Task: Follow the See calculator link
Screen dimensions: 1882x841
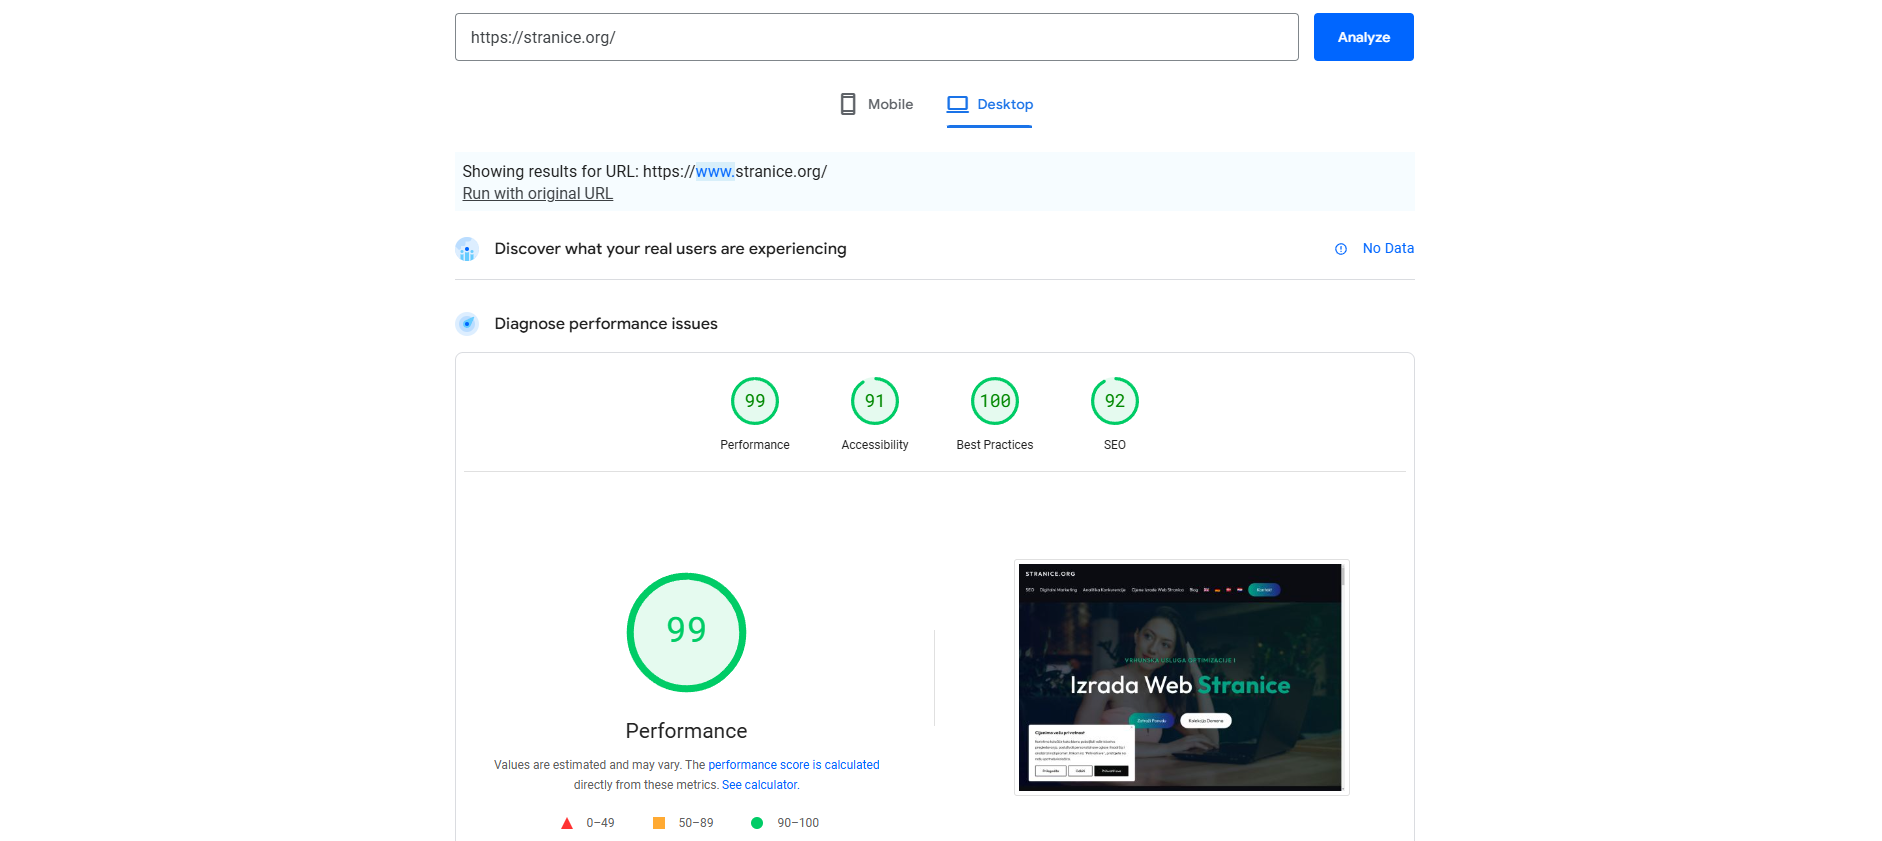Action: [x=760, y=785]
